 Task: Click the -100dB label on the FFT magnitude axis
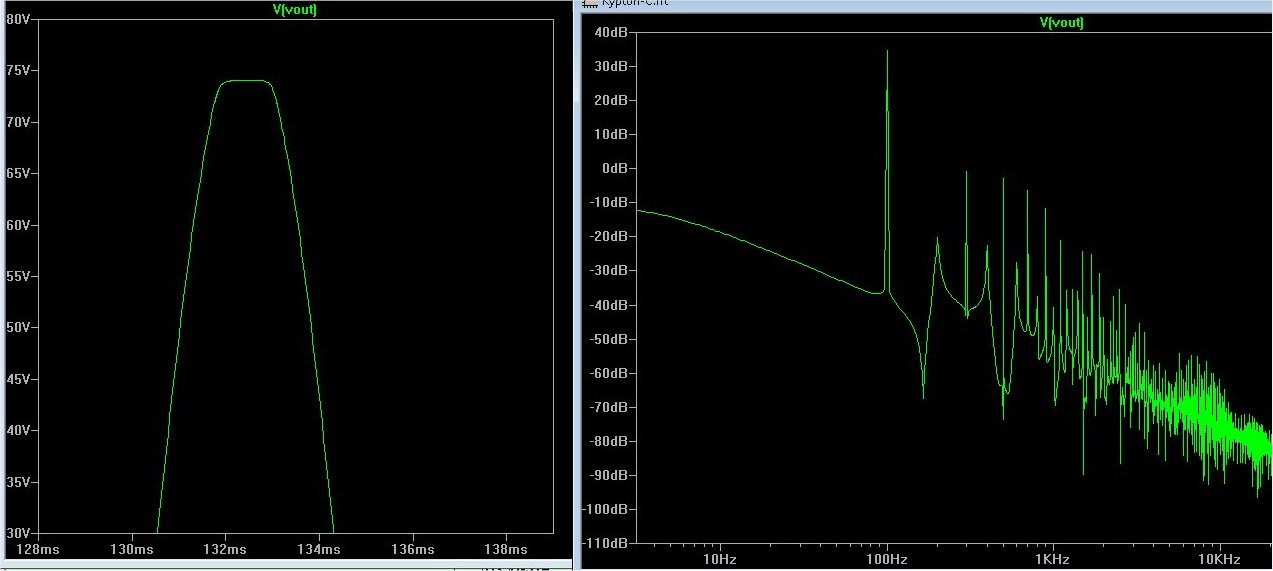pyautogui.click(x=605, y=509)
